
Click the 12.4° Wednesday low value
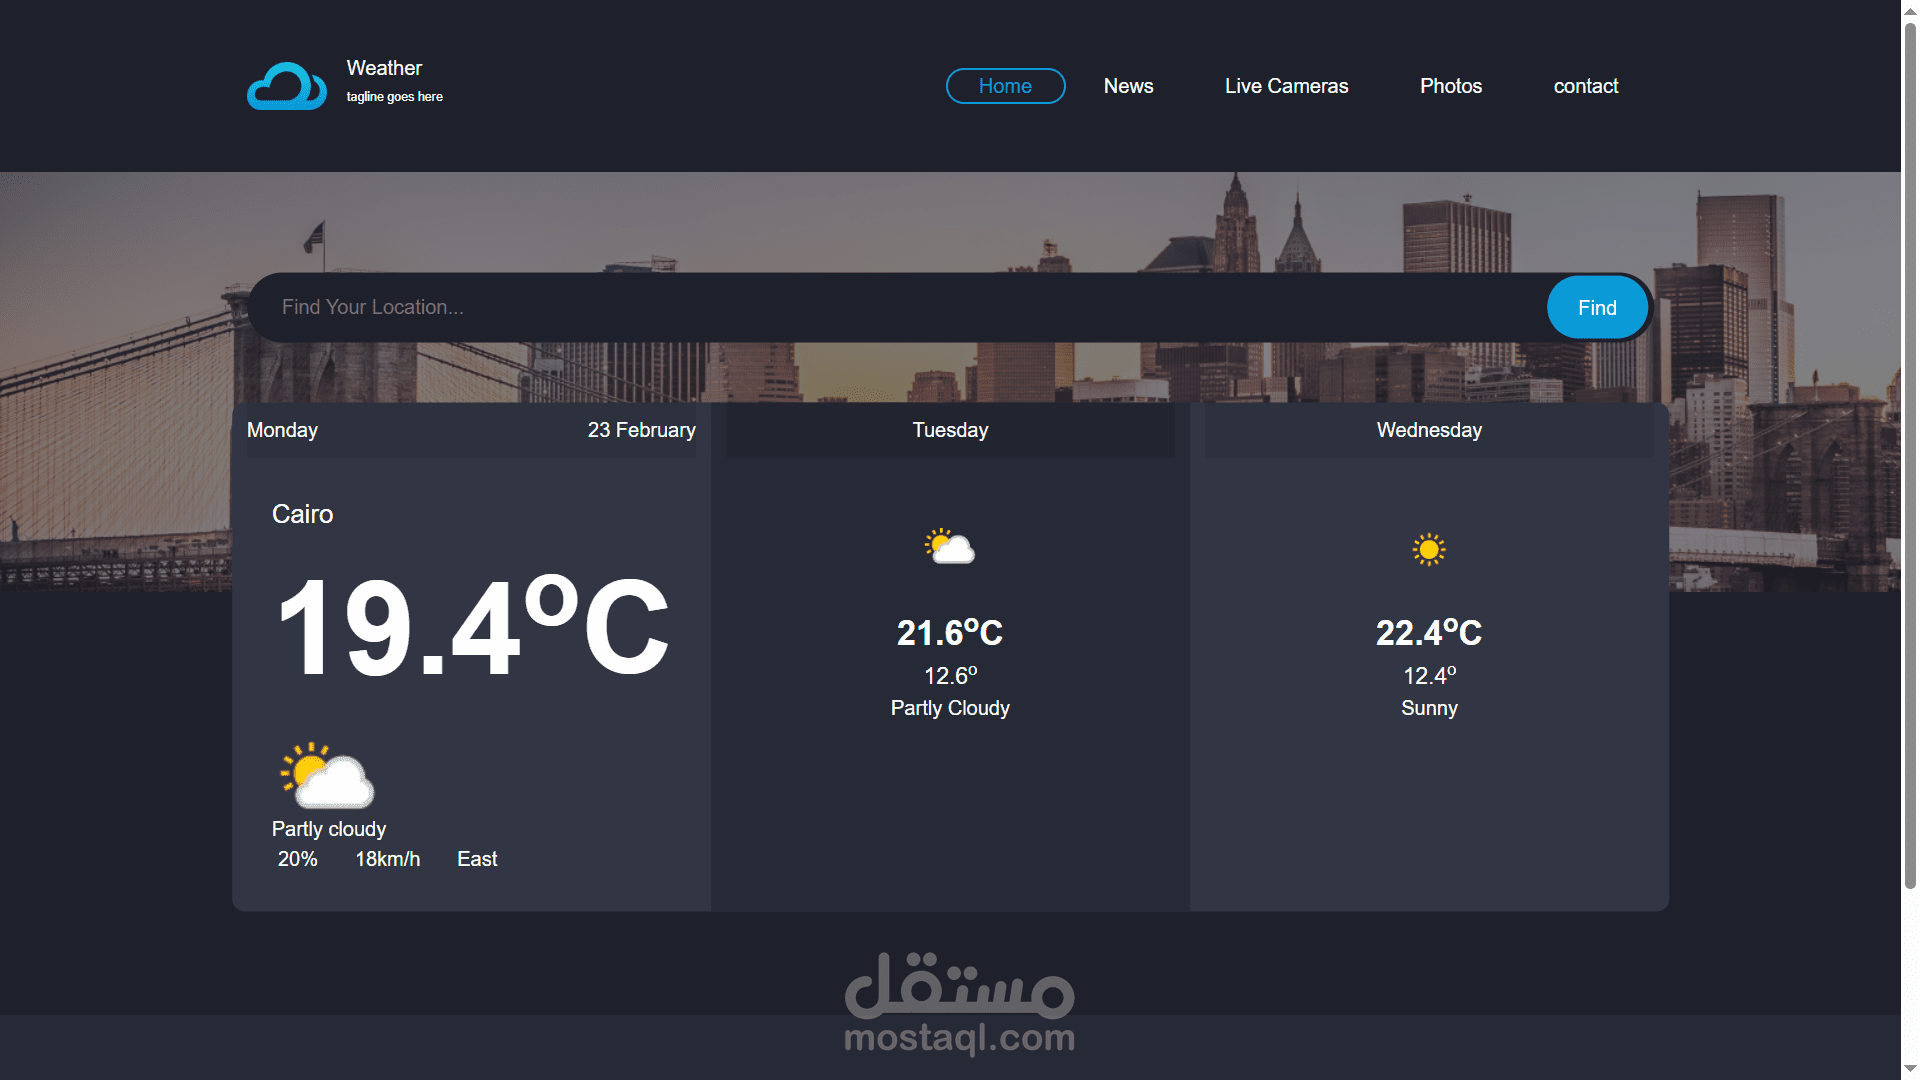(x=1429, y=676)
